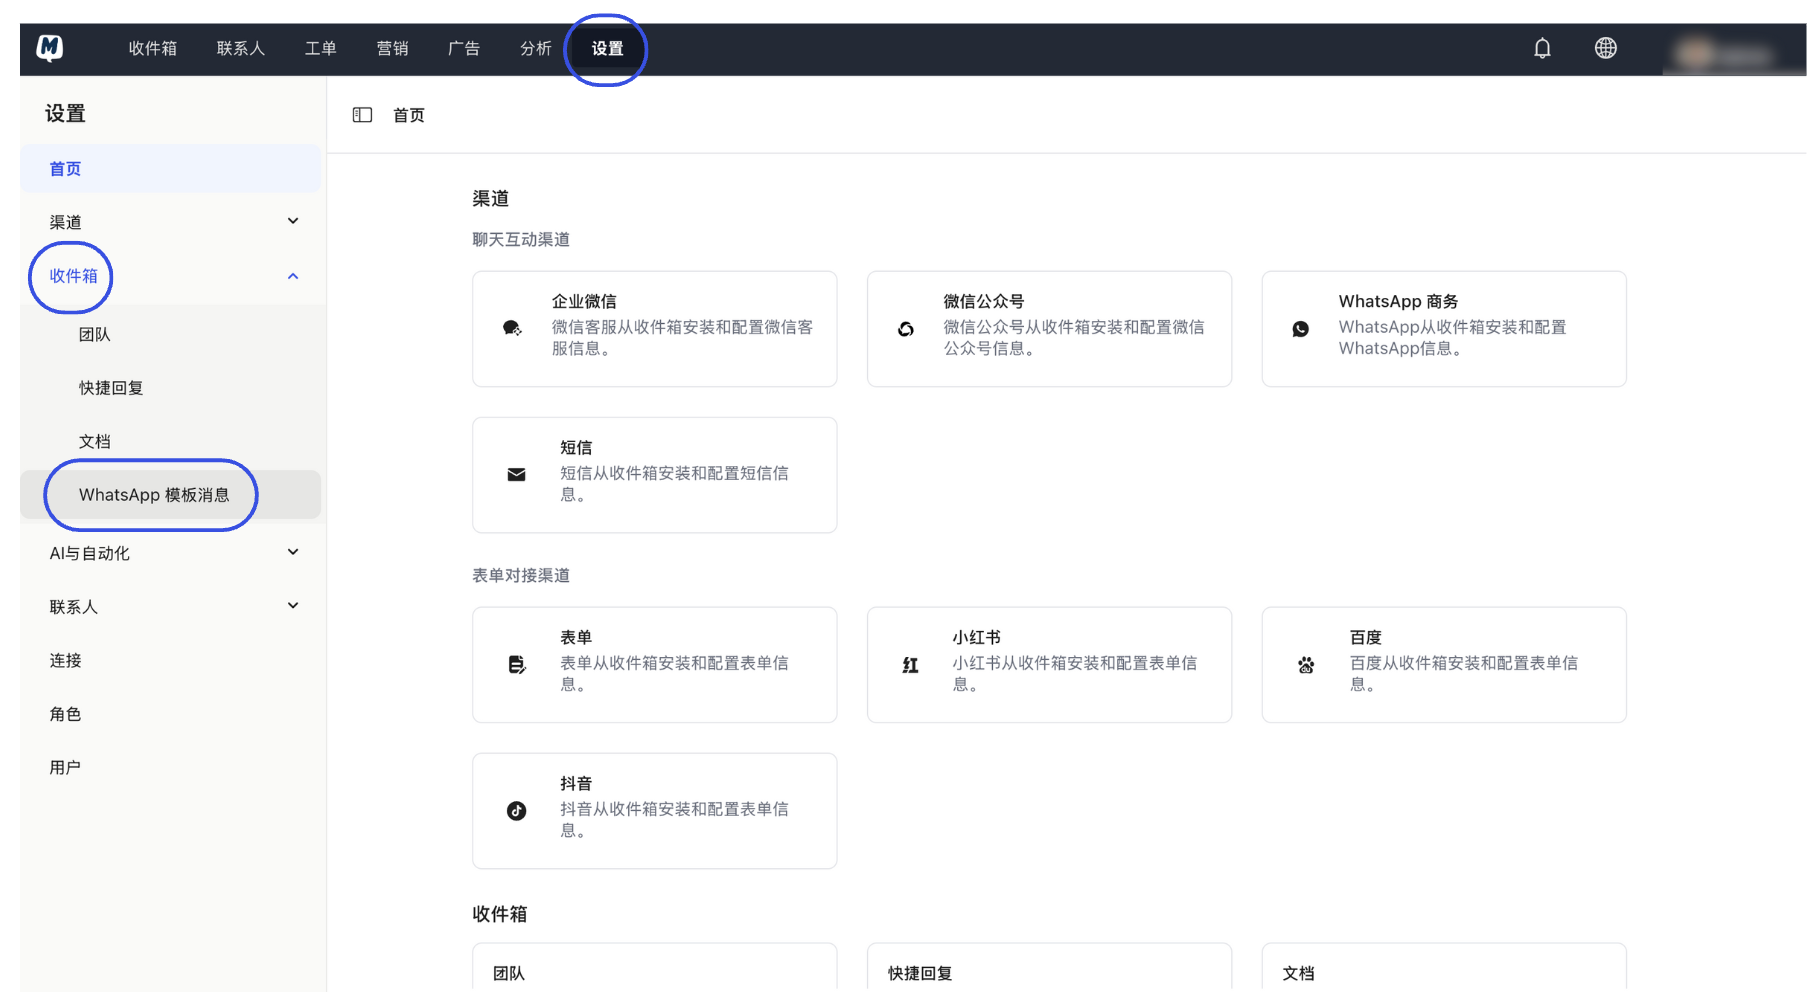Open the 分析 menu item
Viewport: 1808px width, 992px height.
[x=535, y=48]
